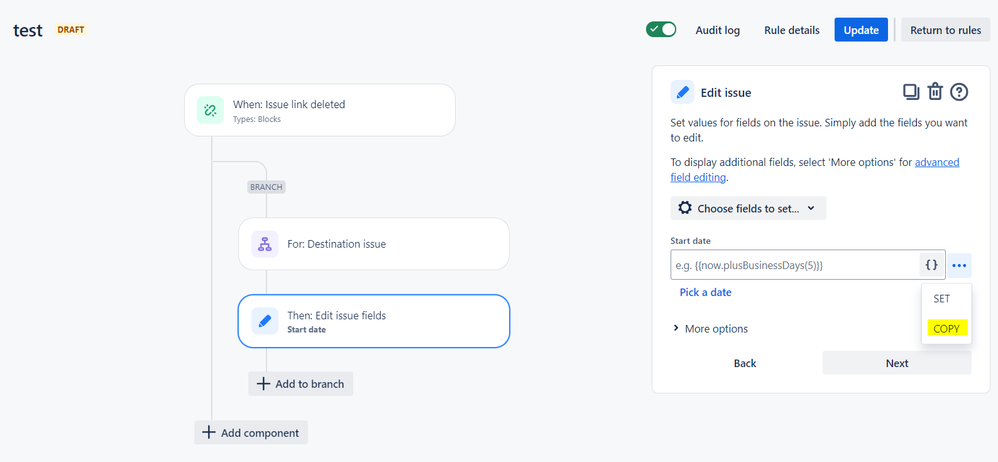Click the branch hierarchy icon
The width and height of the screenshot is (998, 462).
pyautogui.click(x=265, y=243)
